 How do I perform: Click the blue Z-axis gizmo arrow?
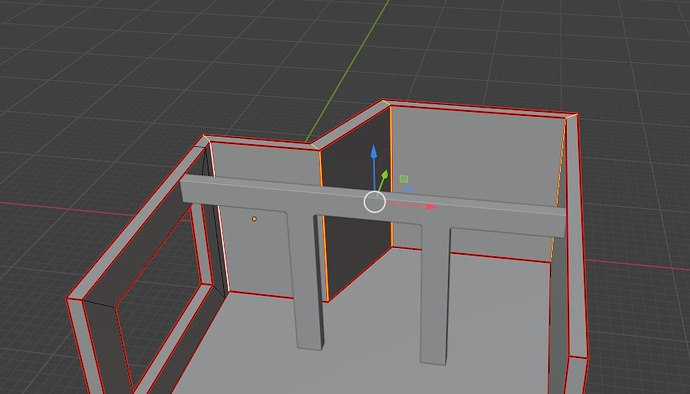point(374,152)
